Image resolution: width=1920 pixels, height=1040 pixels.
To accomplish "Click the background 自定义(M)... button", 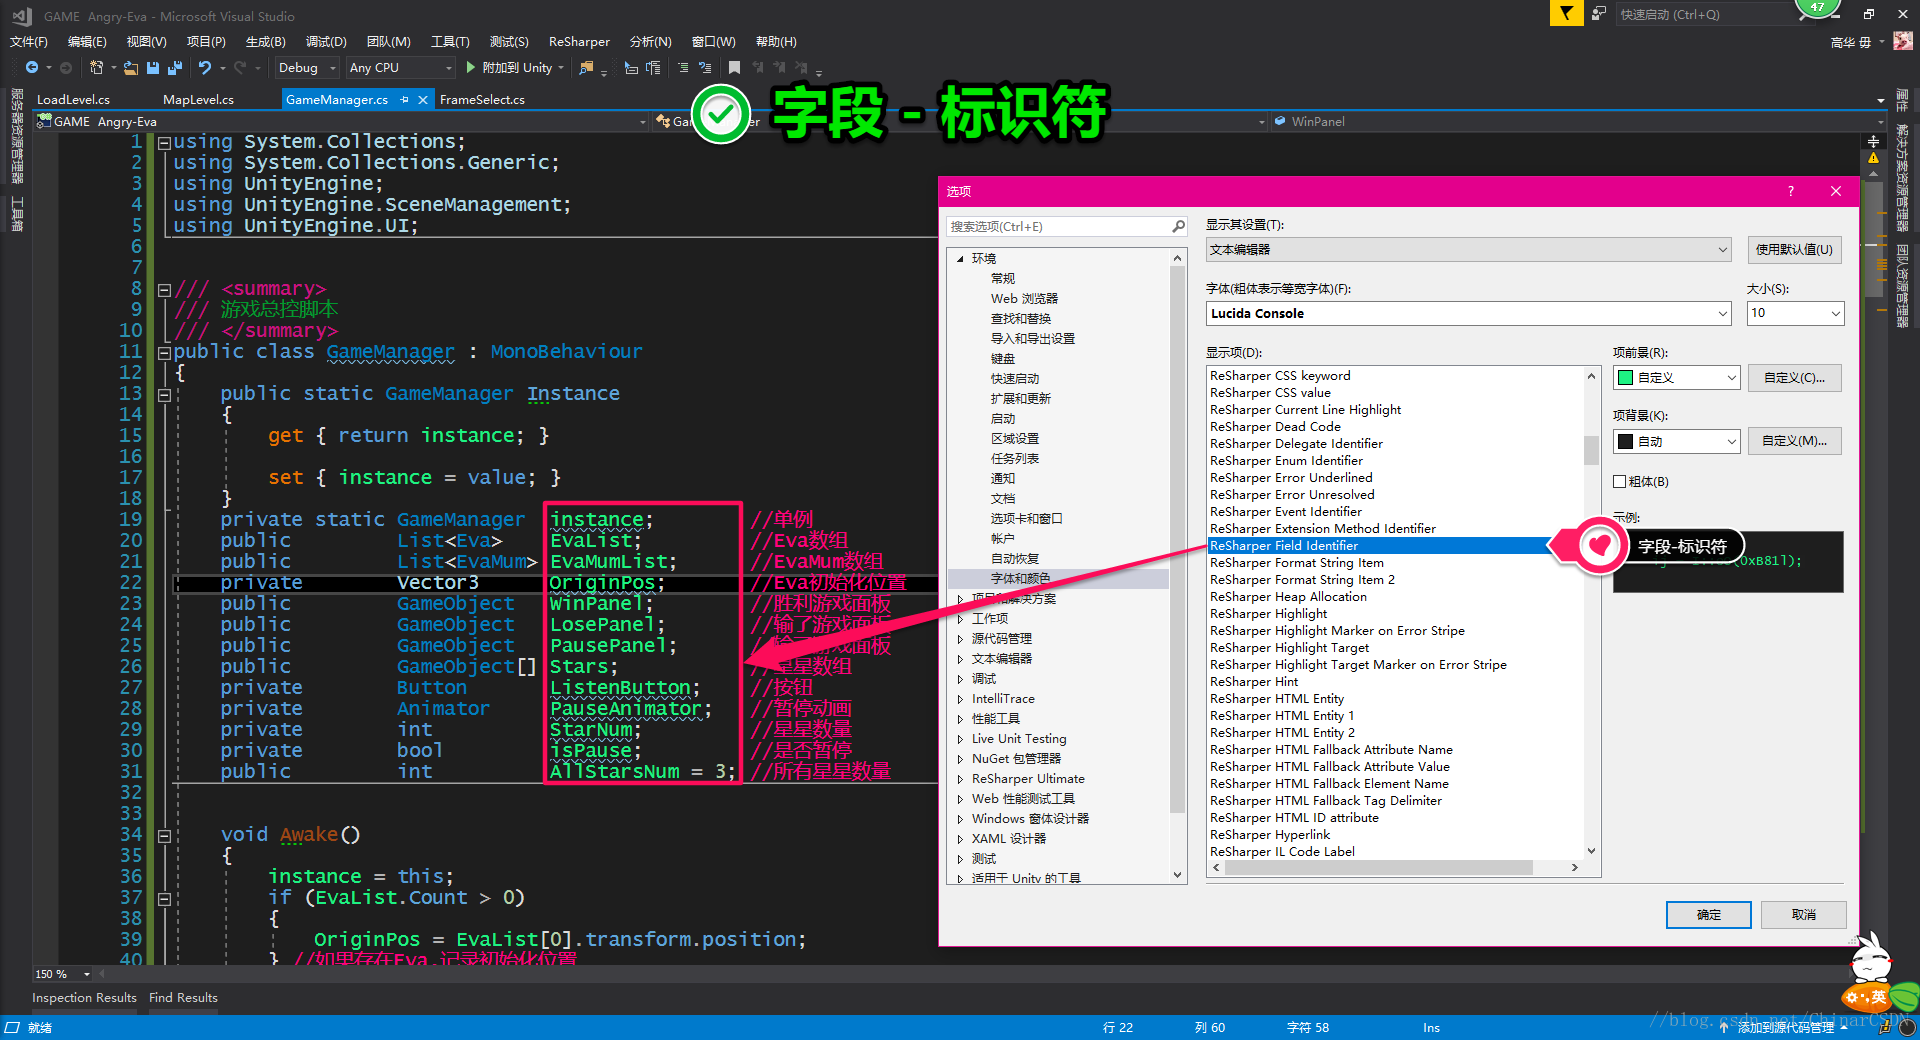I will [1794, 440].
